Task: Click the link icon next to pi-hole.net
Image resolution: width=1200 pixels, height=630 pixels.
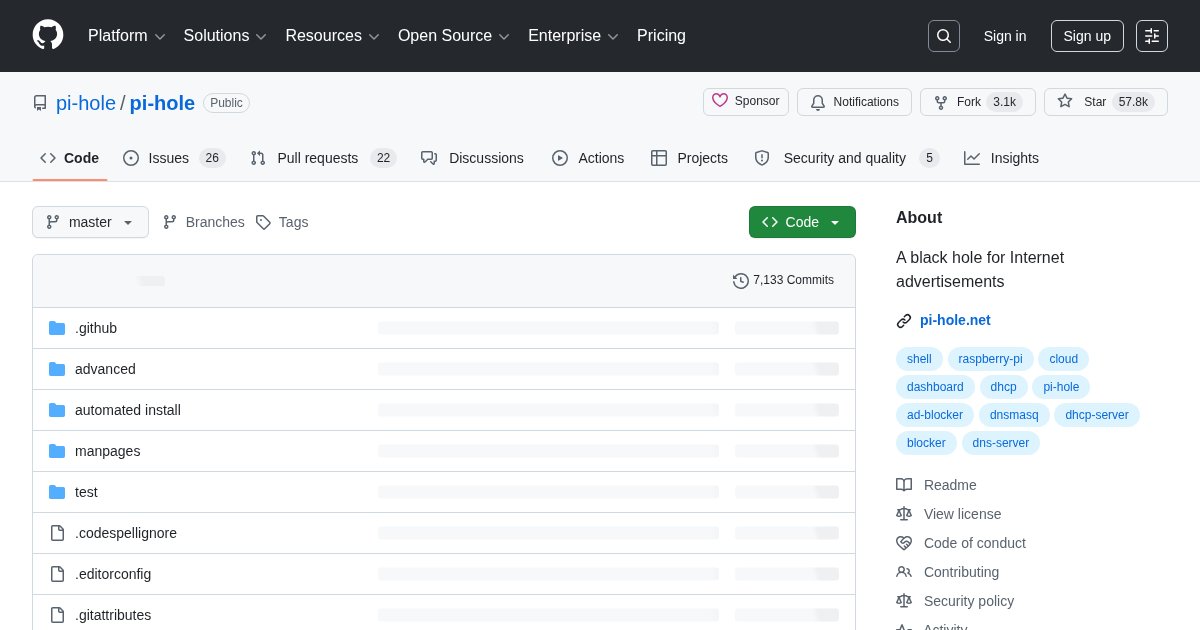Action: coord(904,321)
